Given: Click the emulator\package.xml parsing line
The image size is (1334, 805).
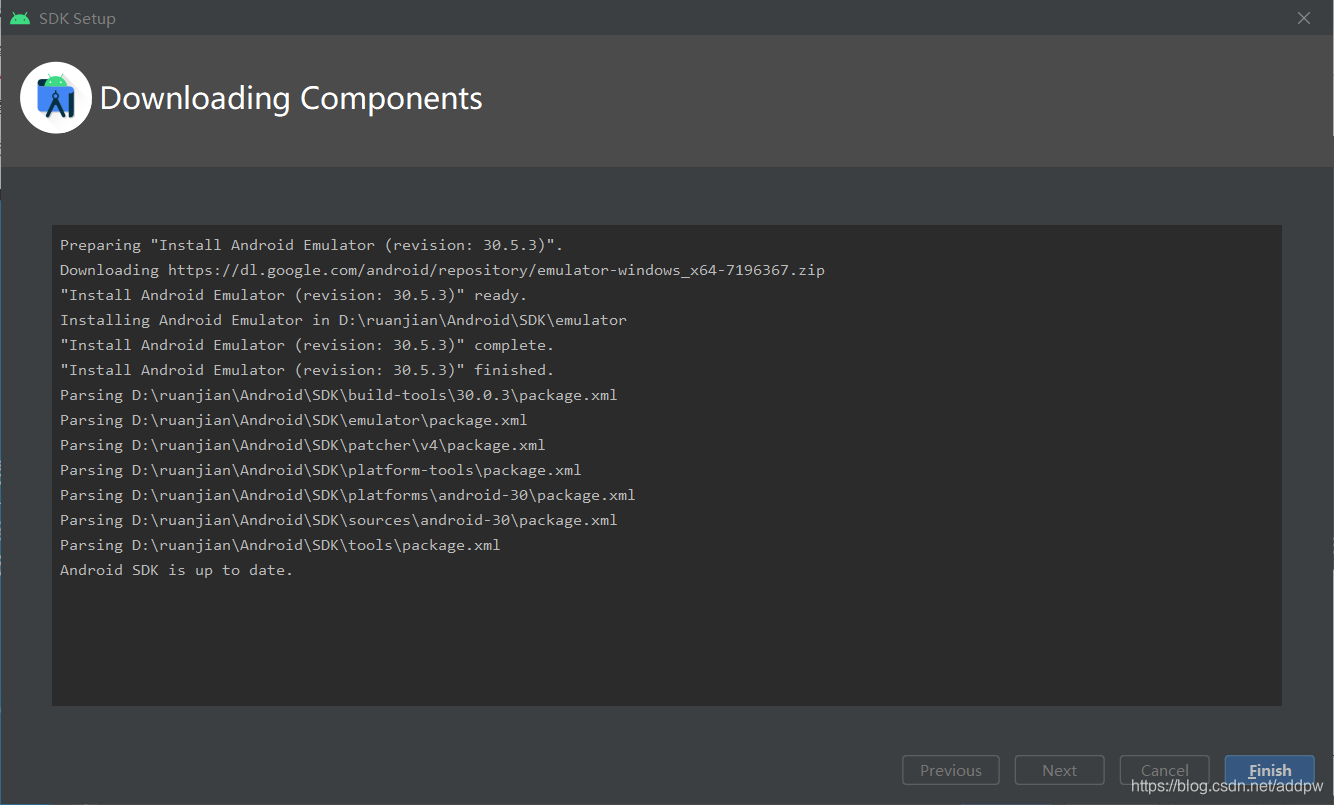Looking at the screenshot, I should pyautogui.click(x=293, y=420).
